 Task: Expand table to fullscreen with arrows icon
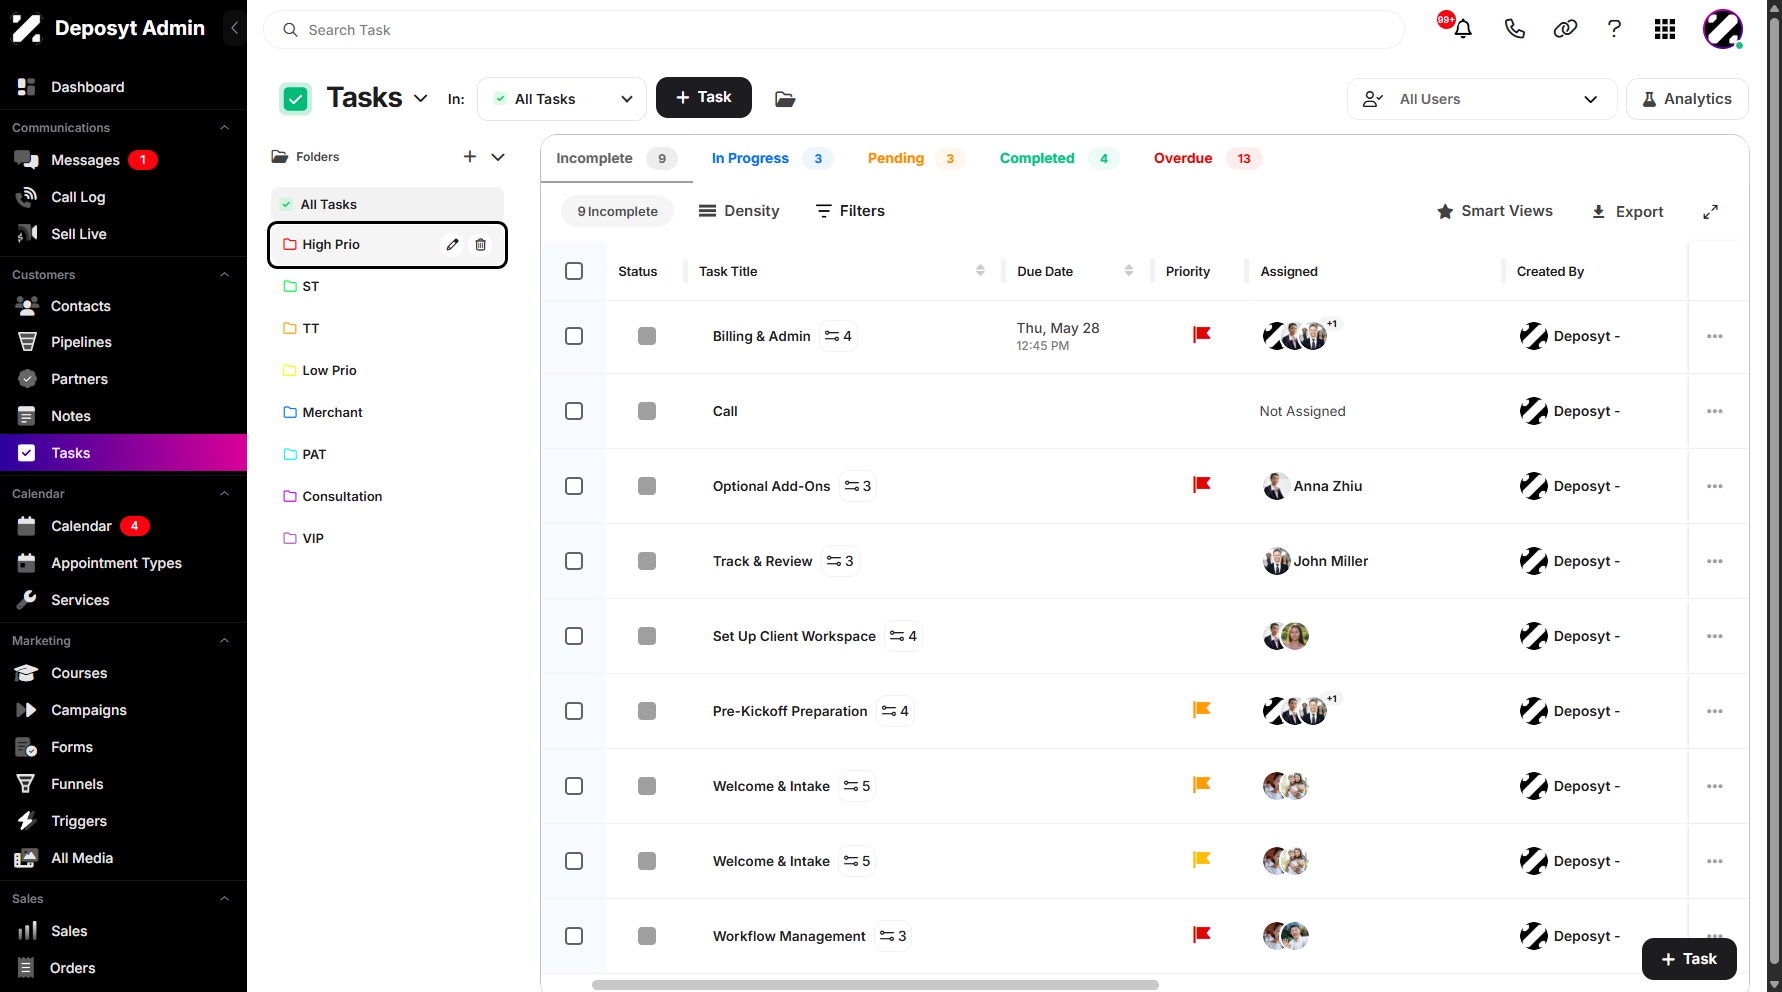[1711, 212]
